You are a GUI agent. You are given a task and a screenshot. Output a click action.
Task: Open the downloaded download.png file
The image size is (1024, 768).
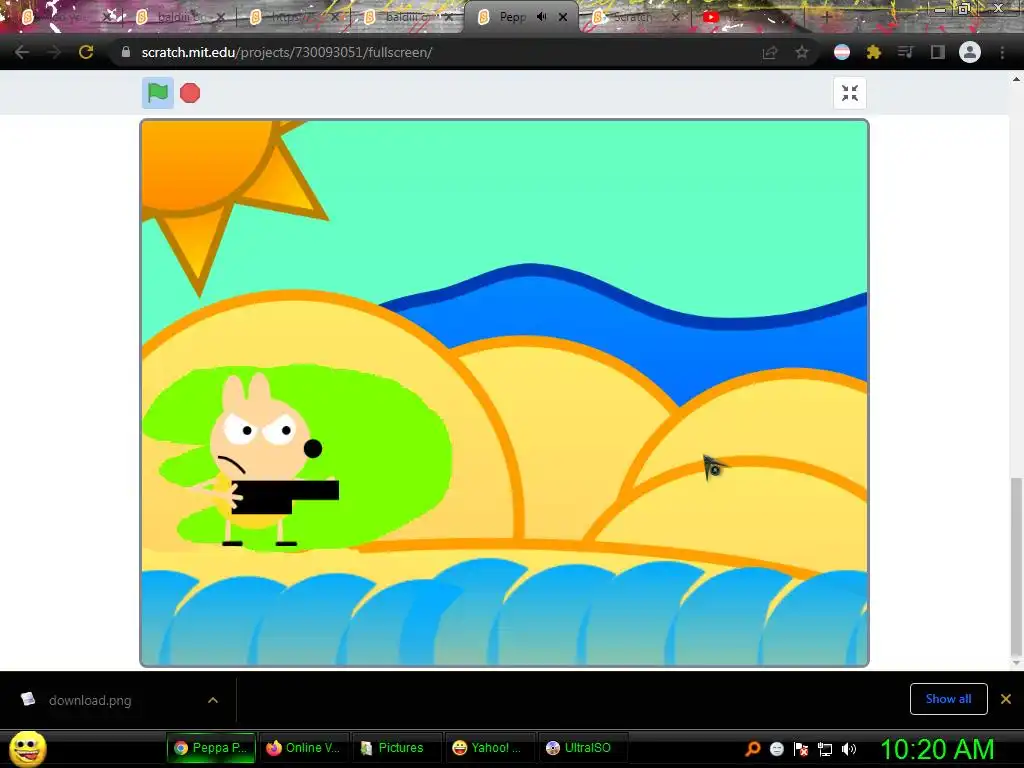click(x=90, y=700)
